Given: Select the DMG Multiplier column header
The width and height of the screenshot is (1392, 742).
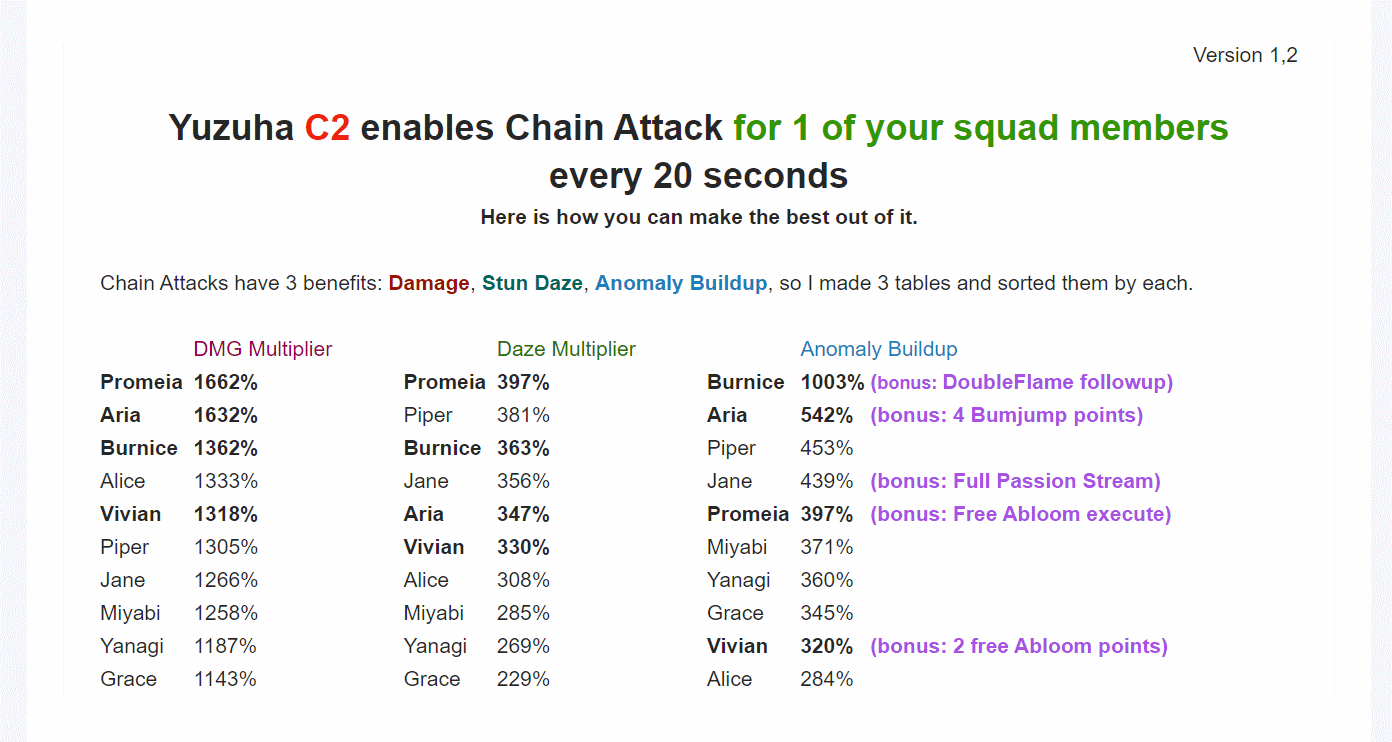Looking at the screenshot, I should [263, 349].
